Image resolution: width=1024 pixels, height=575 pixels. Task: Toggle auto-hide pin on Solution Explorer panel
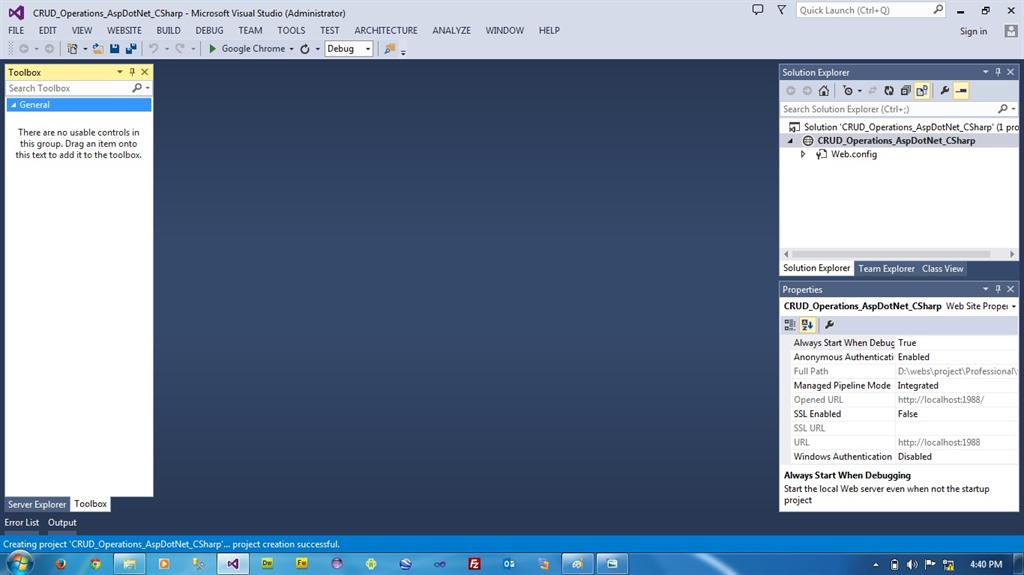[x=997, y=72]
